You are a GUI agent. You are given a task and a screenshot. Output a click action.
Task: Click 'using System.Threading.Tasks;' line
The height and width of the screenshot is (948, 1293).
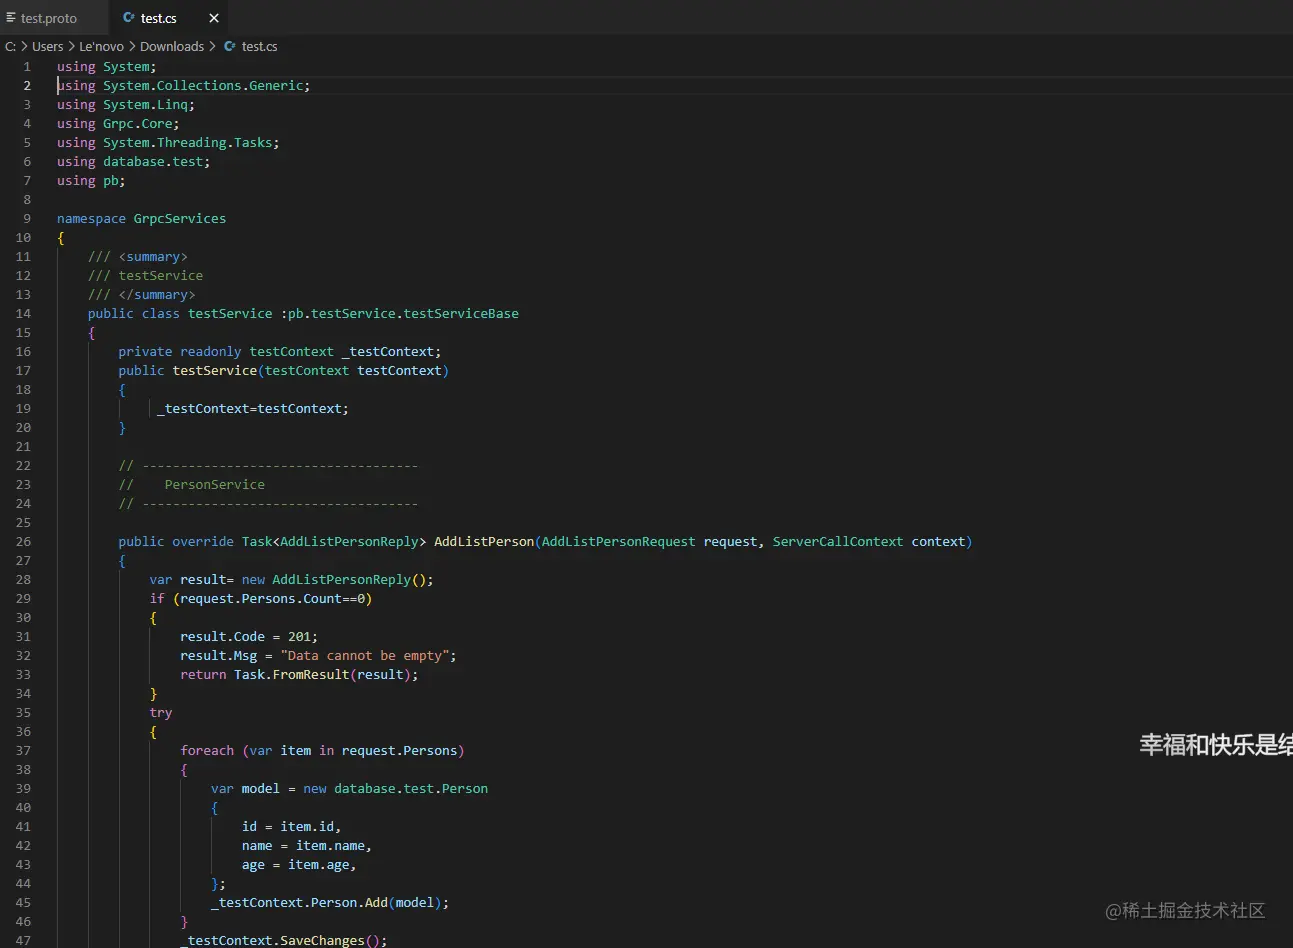click(x=168, y=142)
